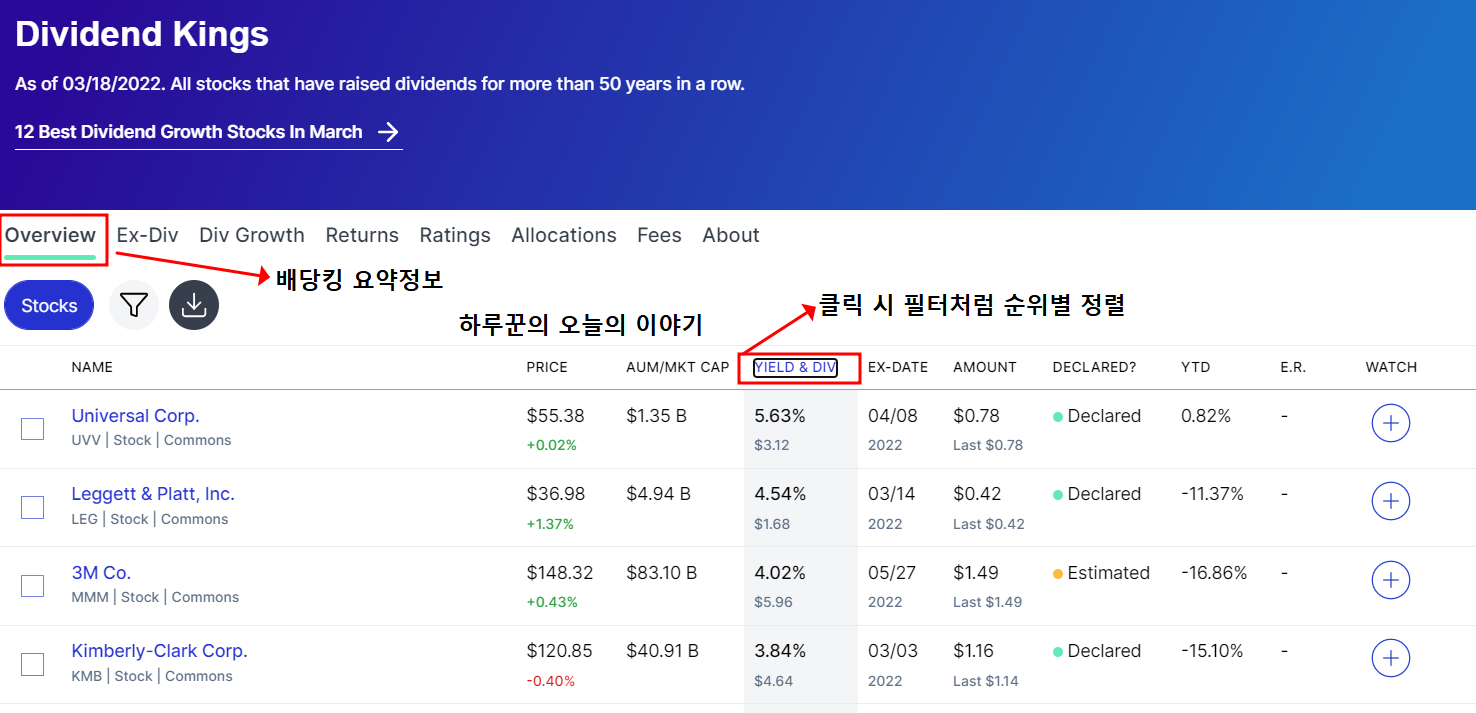This screenshot has width=1476, height=713.
Task: Switch to the Overview tab
Action: point(51,236)
